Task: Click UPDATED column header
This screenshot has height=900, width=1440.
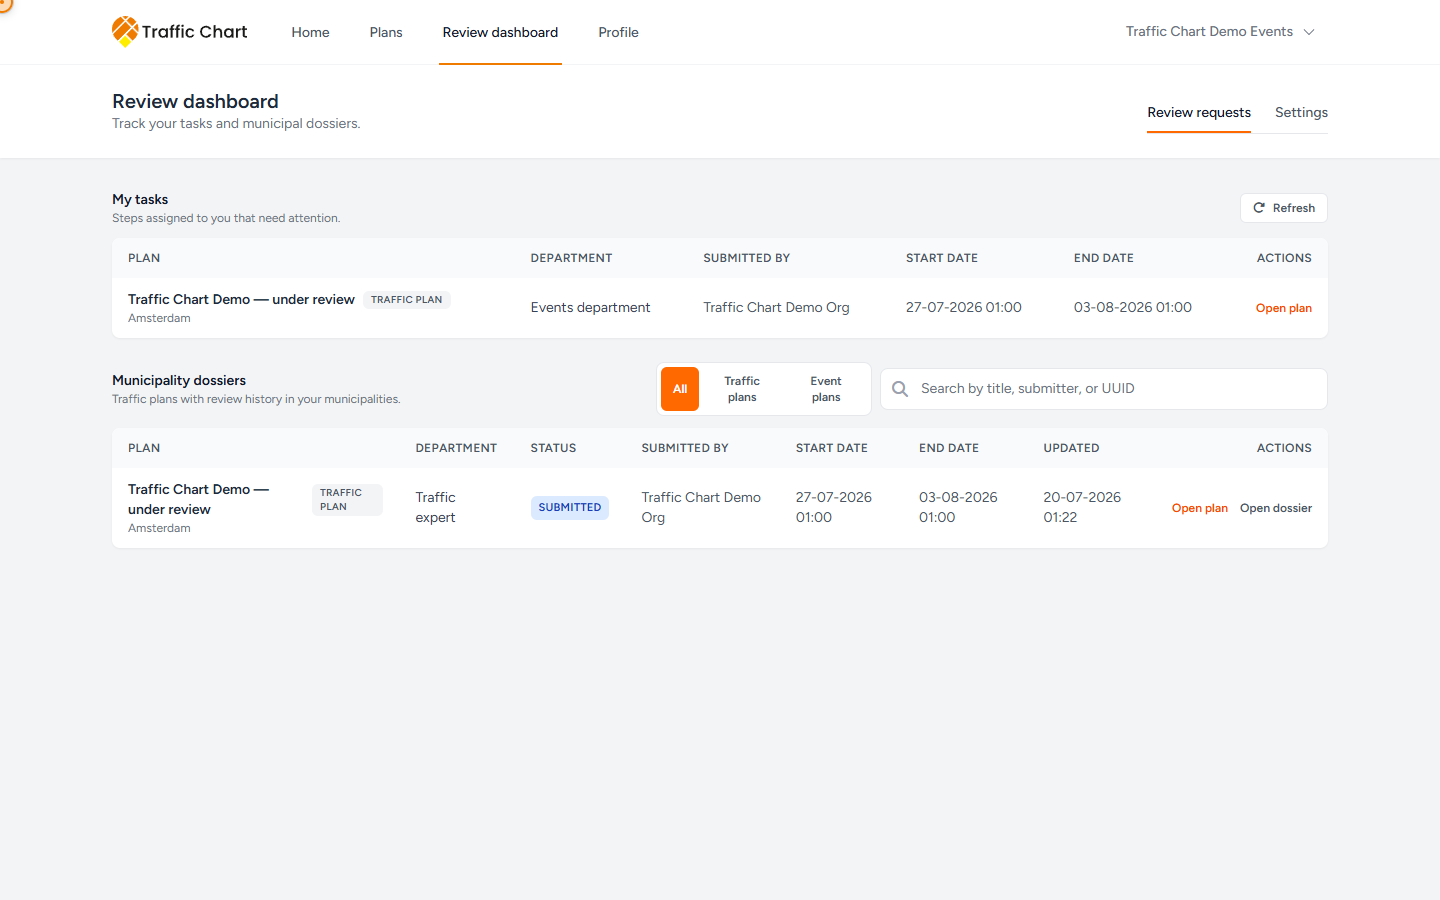Action: tap(1071, 448)
